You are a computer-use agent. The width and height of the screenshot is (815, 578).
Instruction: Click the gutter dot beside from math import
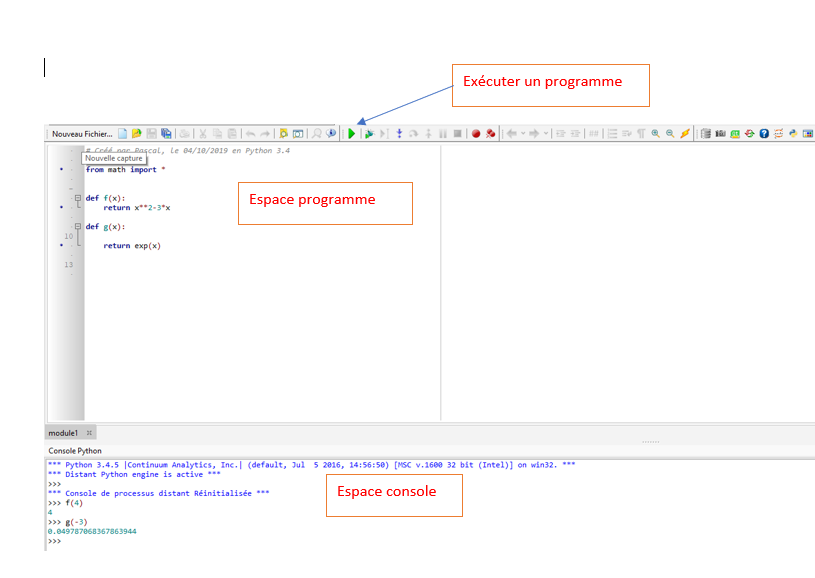(61, 169)
